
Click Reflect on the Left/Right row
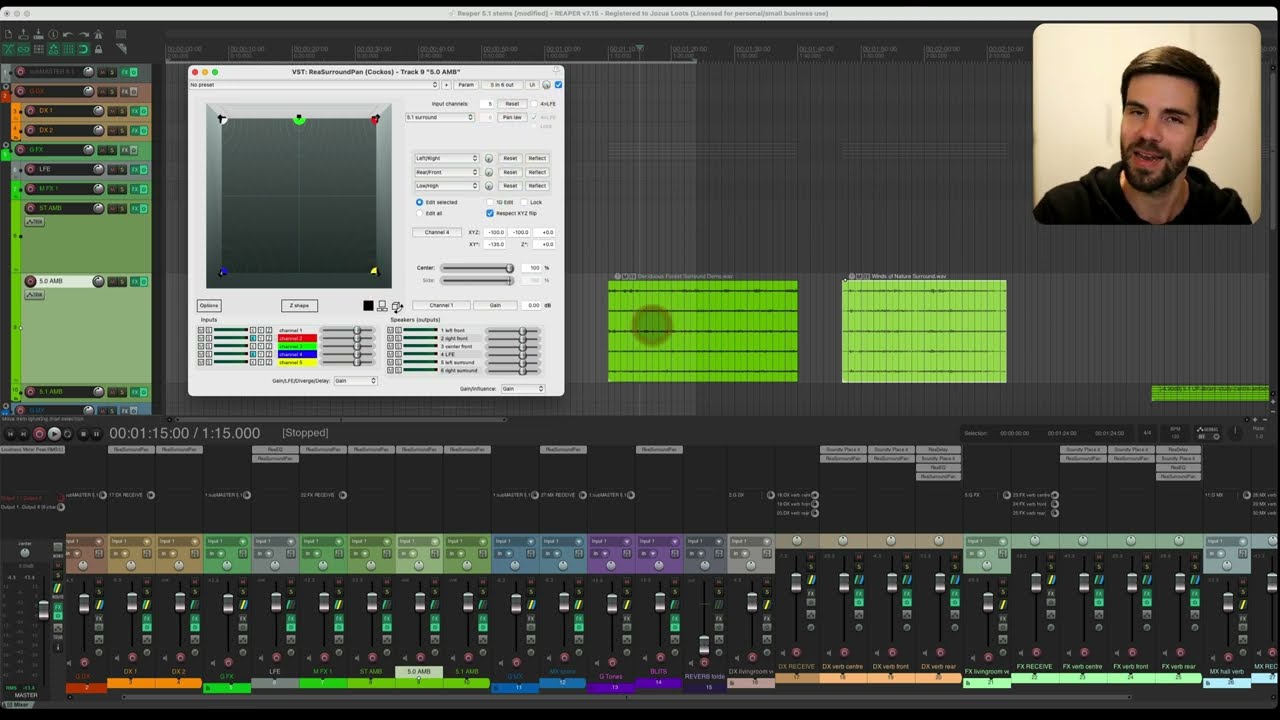pyautogui.click(x=537, y=158)
